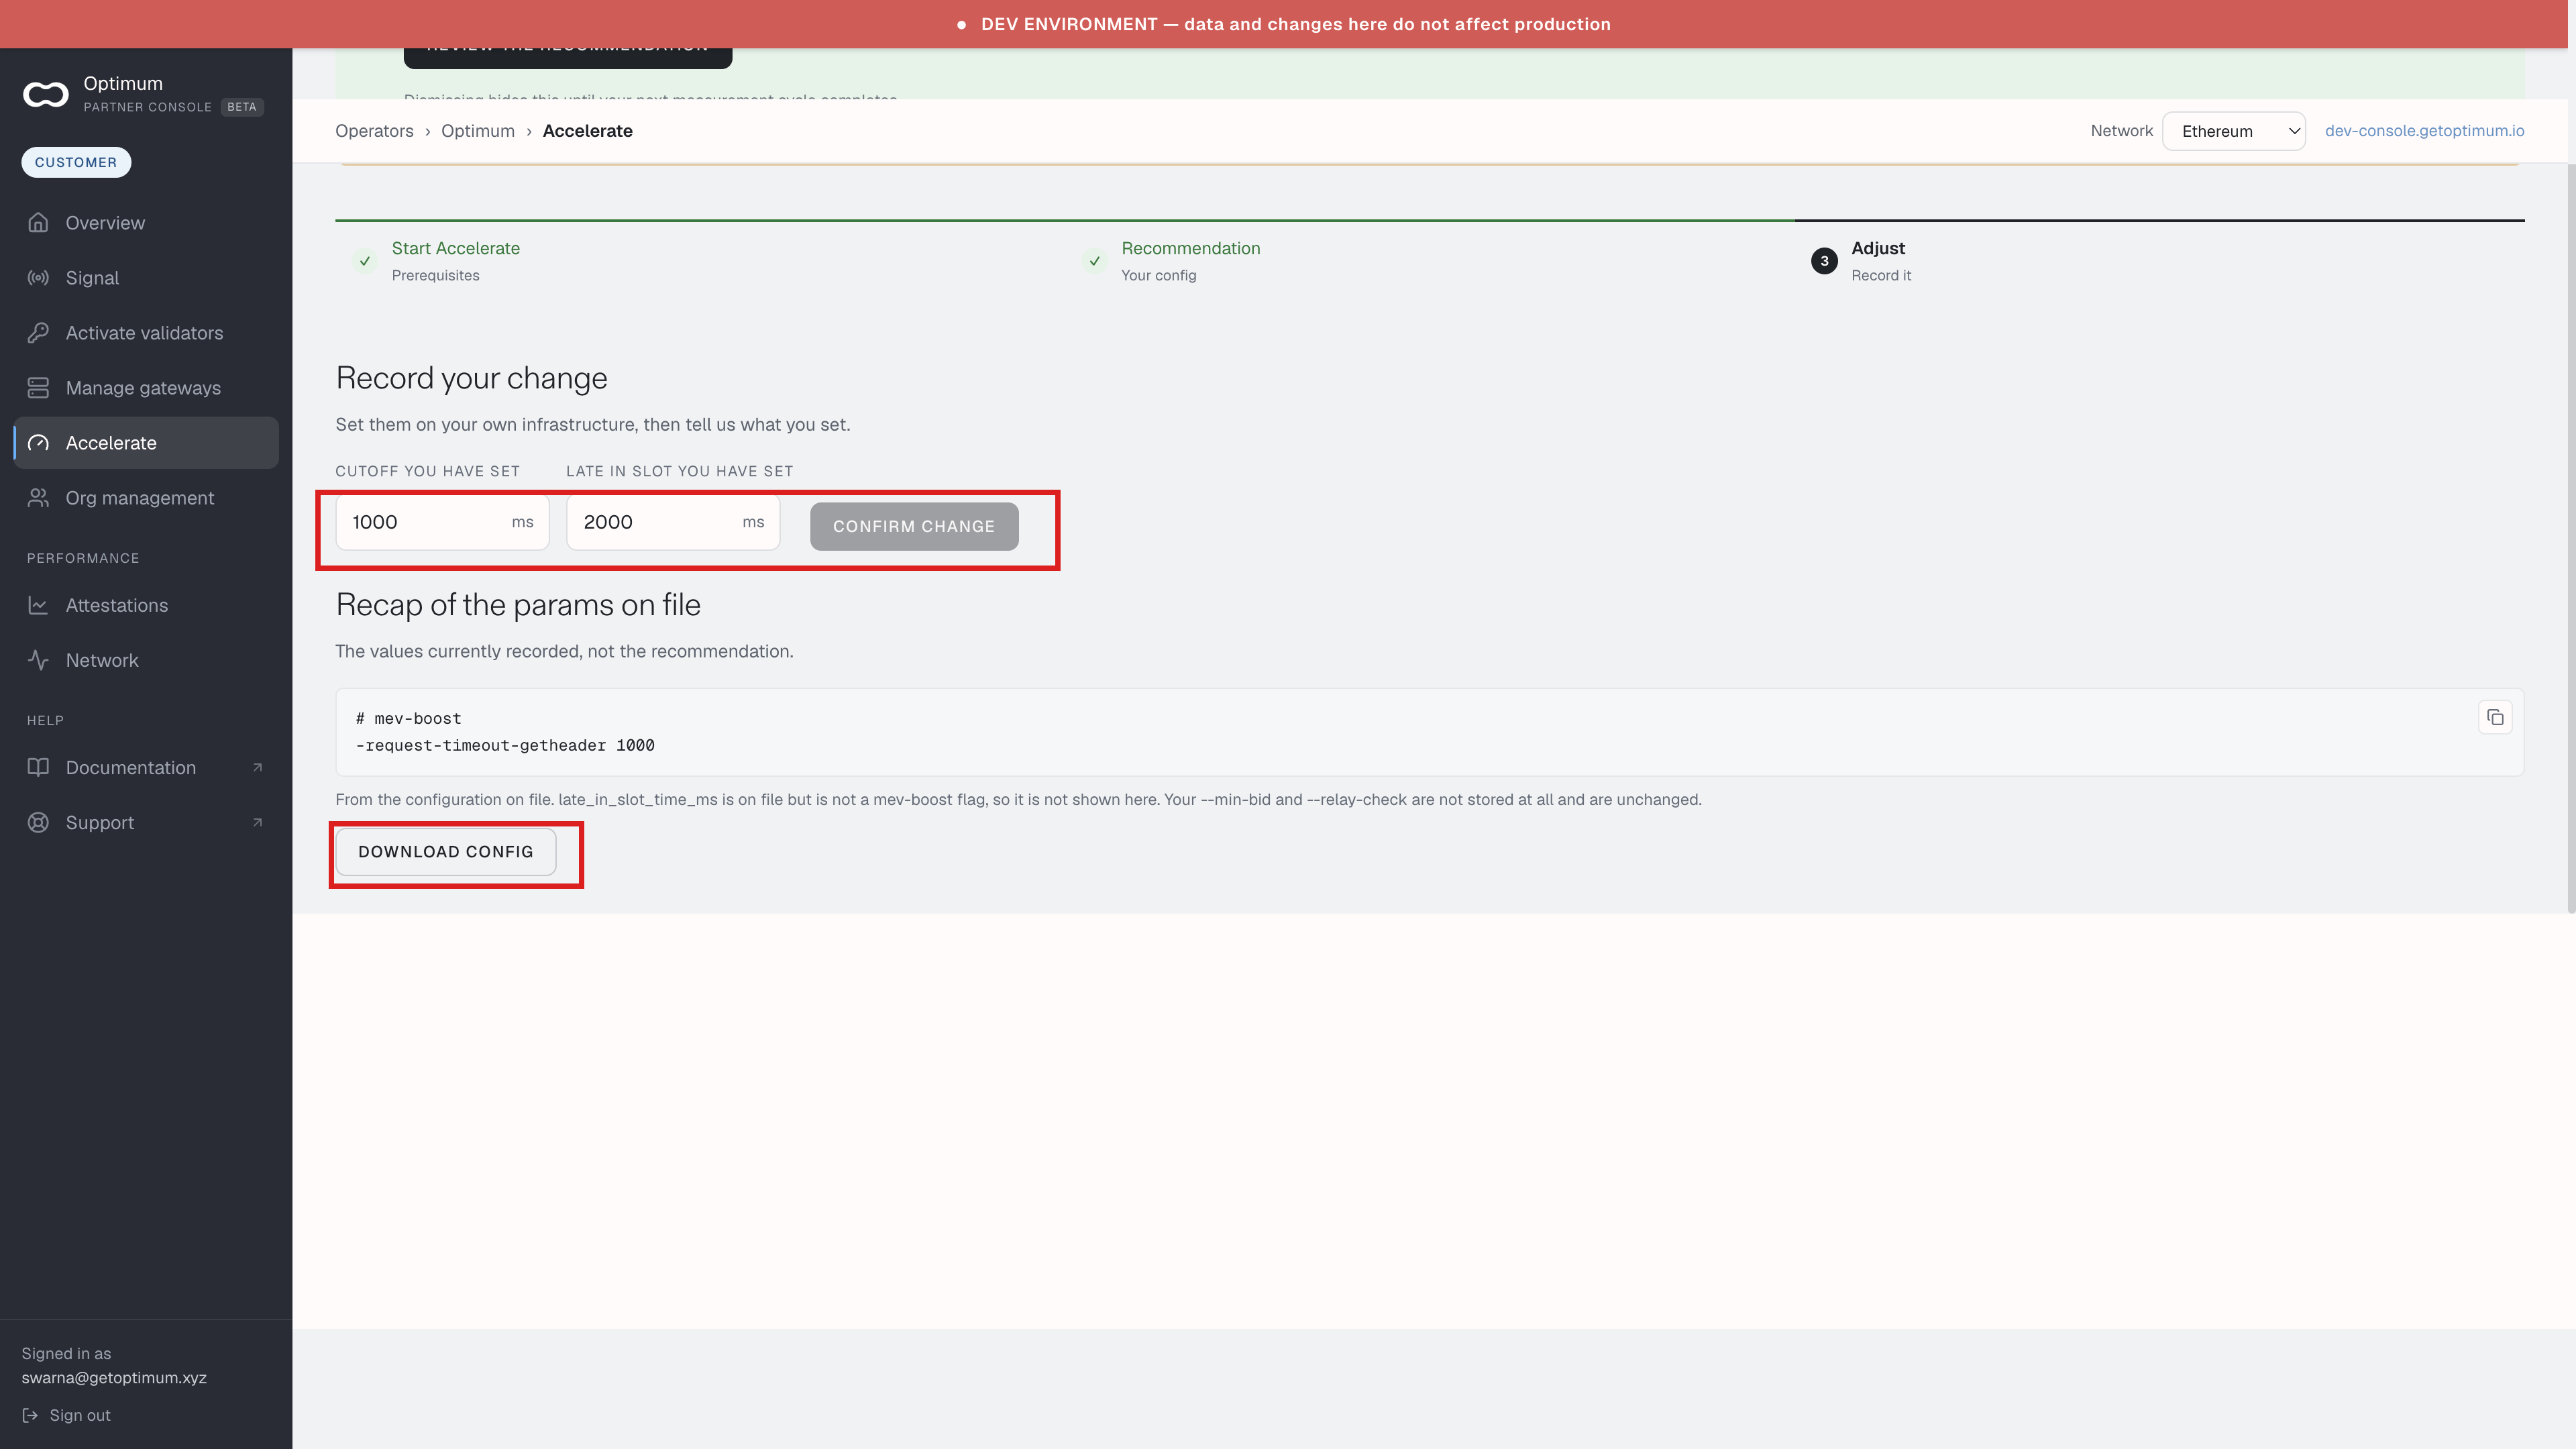Click the Network activity pulse icon
2576x1449 pixels.
click(38, 660)
